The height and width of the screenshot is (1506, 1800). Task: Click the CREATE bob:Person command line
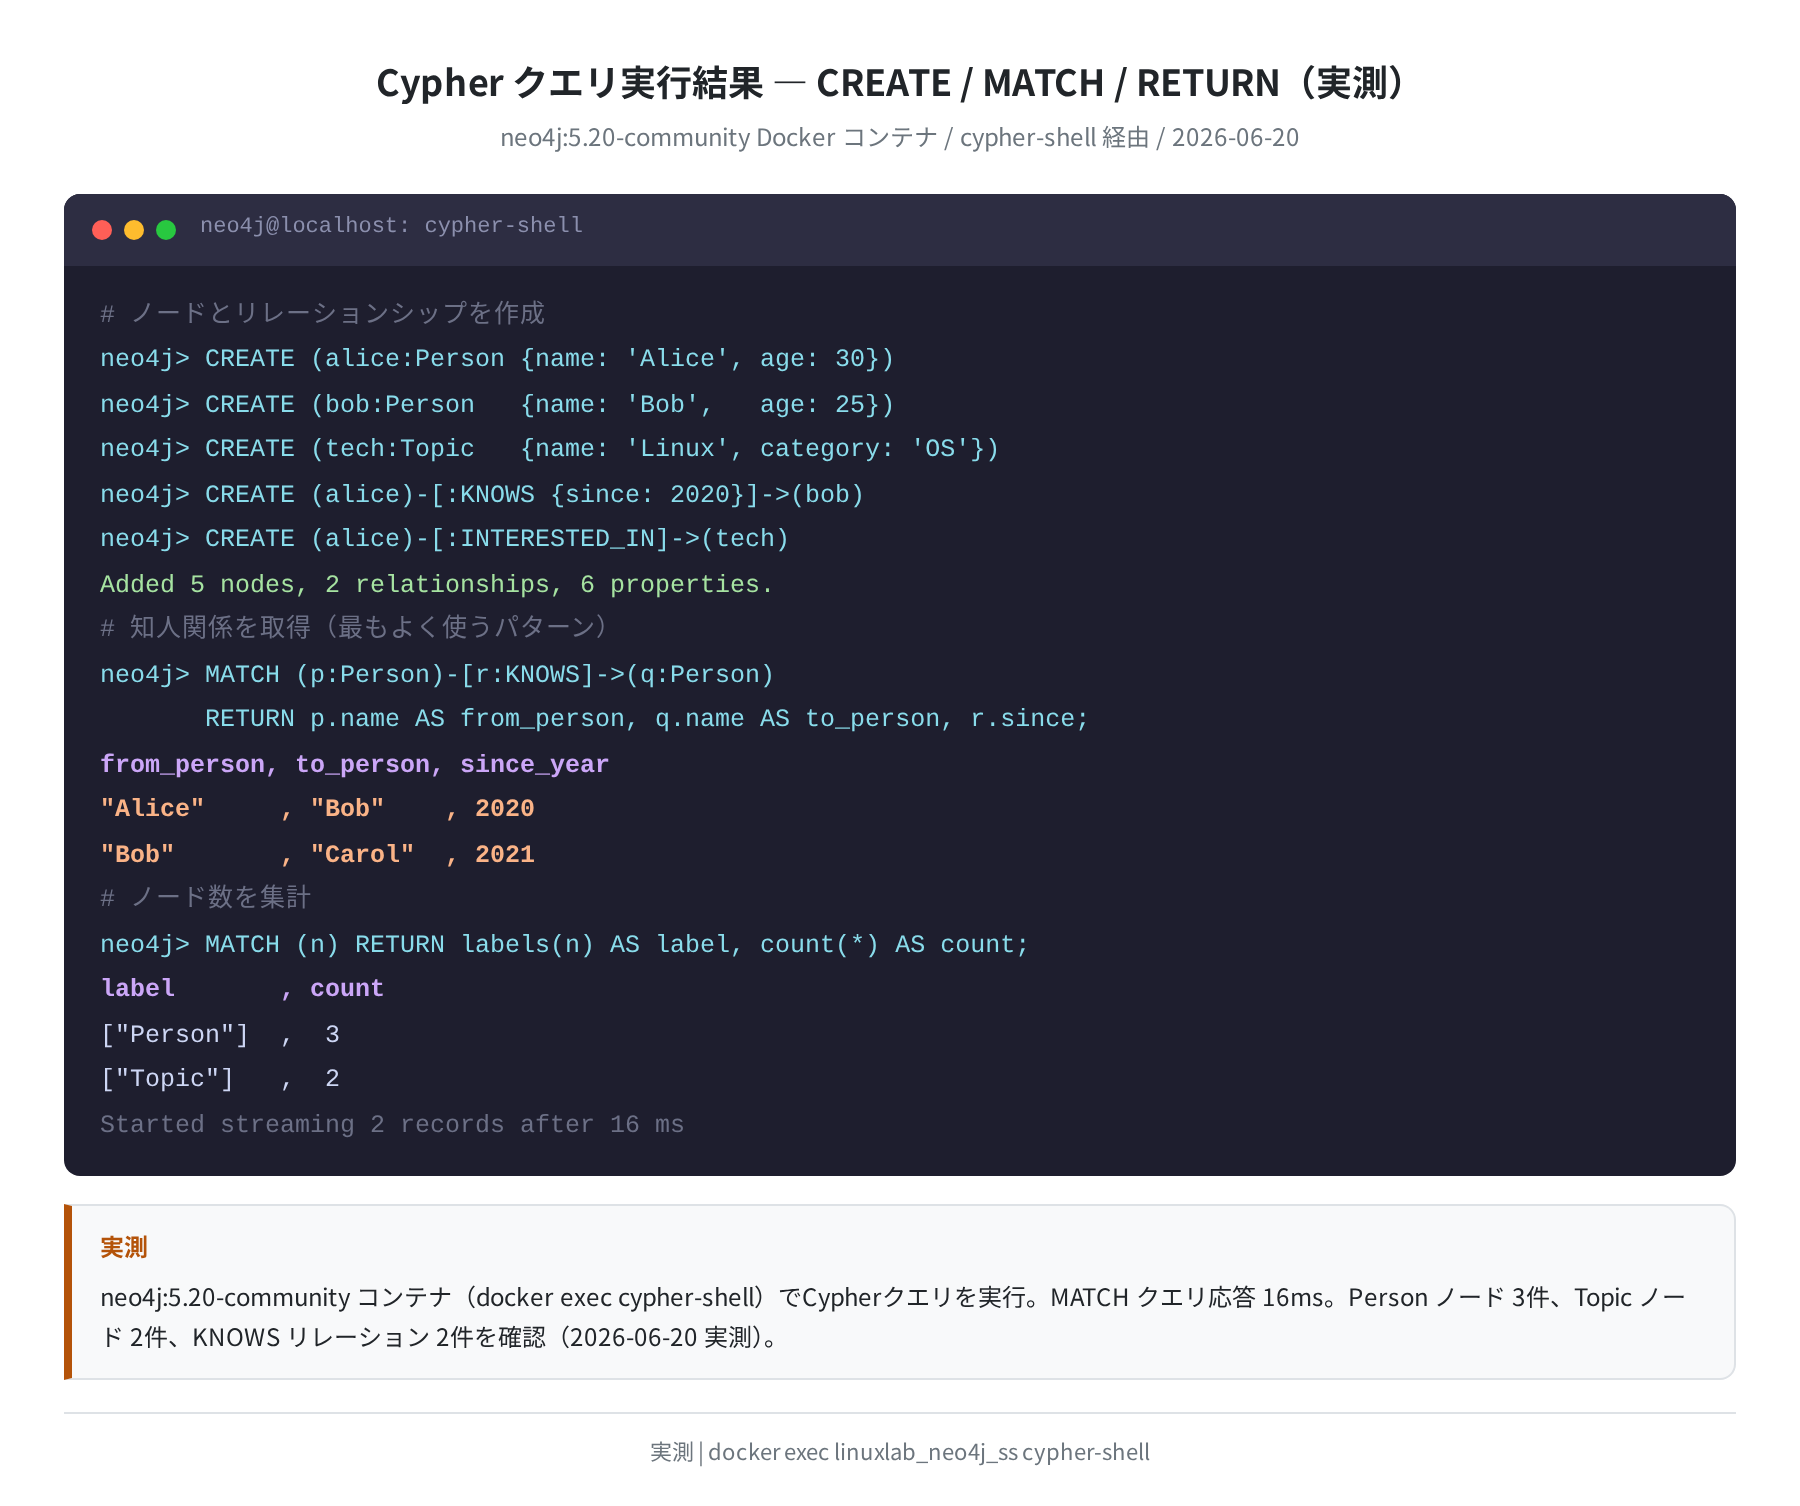[497, 405]
